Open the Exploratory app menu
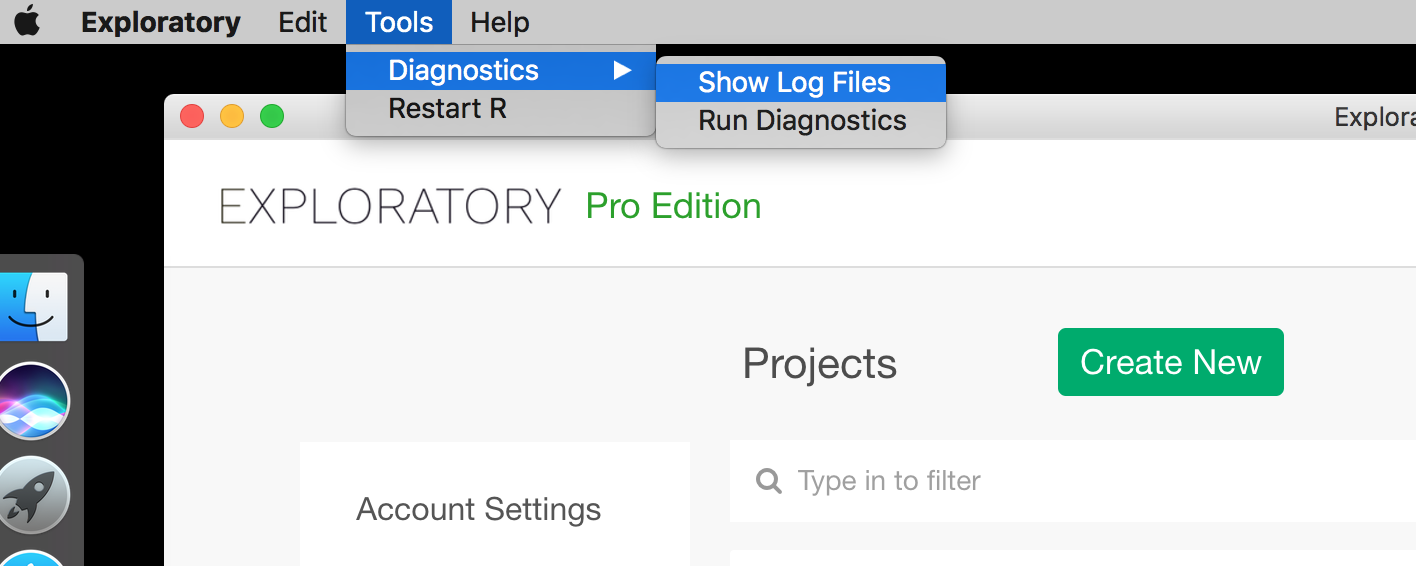 pos(160,22)
